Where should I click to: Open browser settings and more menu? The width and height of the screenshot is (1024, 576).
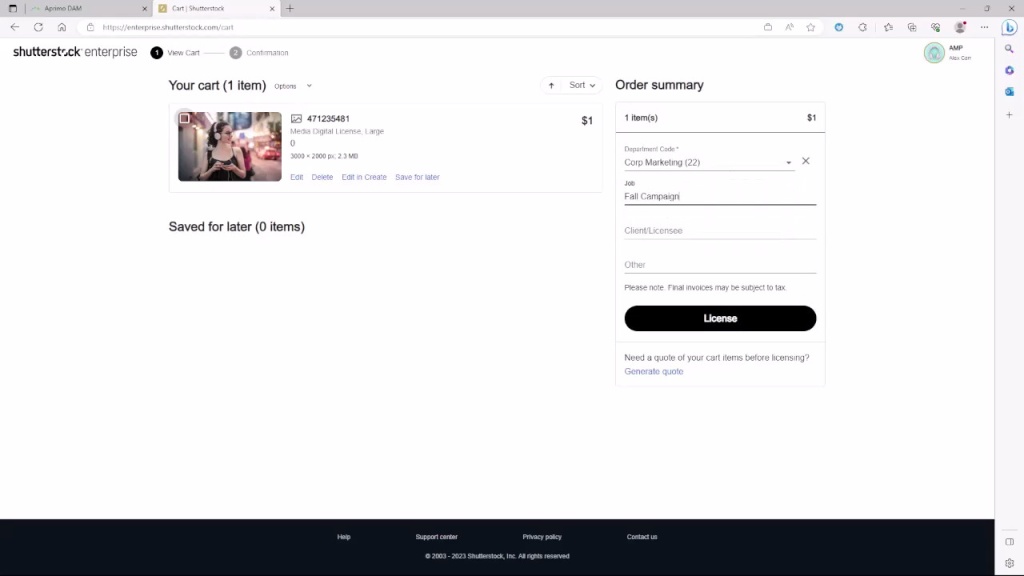pos(984,27)
